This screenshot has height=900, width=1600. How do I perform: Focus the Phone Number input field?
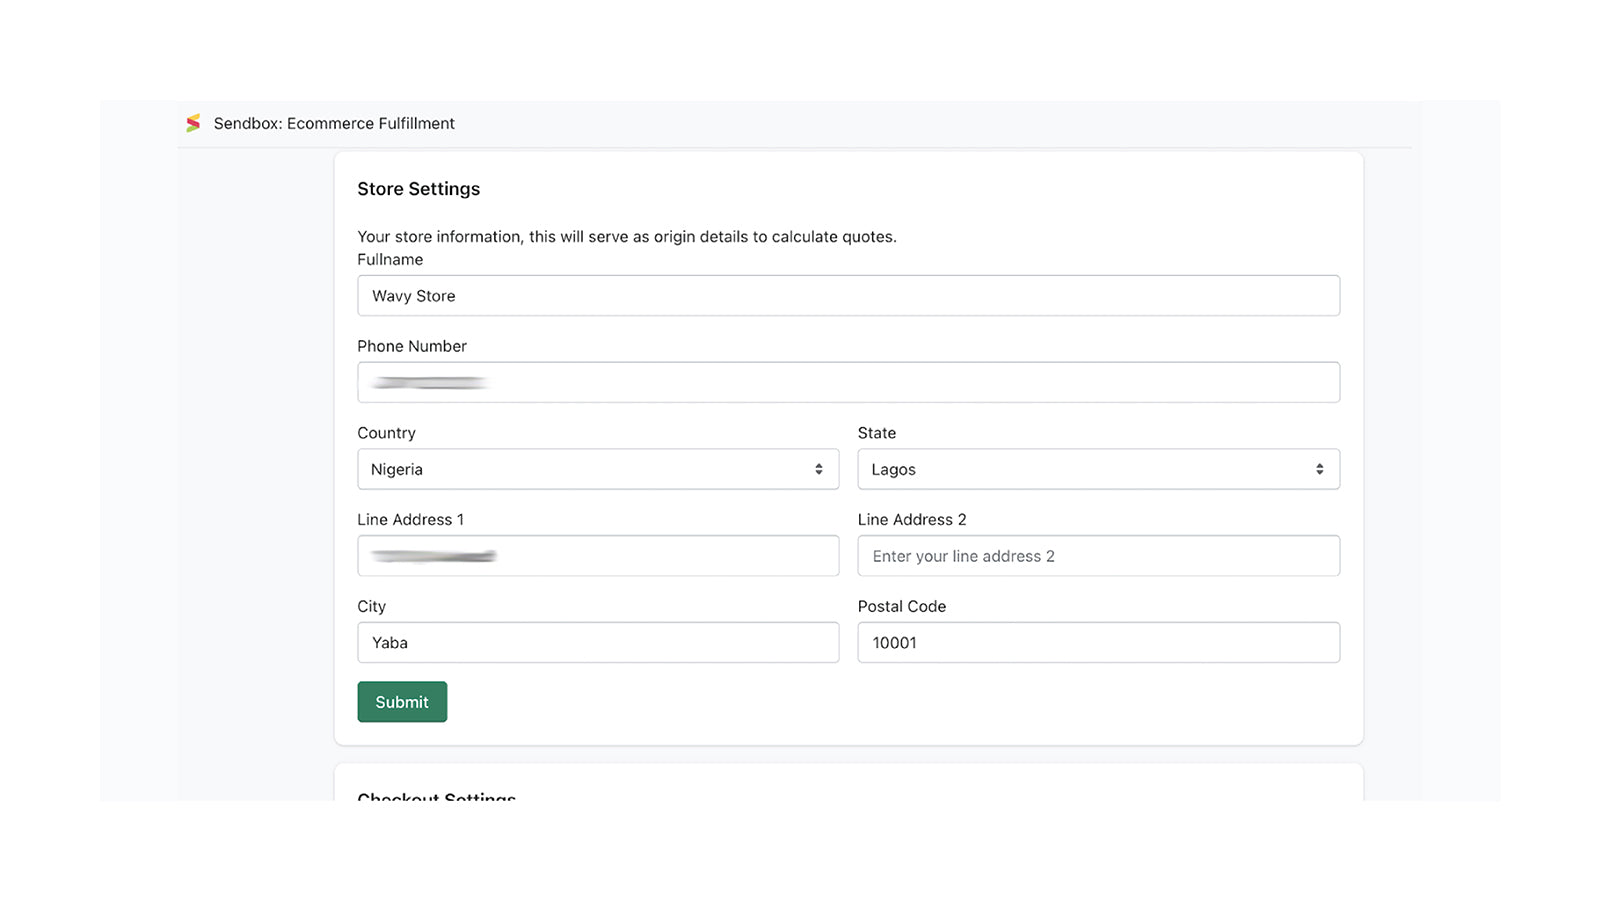click(x=848, y=382)
